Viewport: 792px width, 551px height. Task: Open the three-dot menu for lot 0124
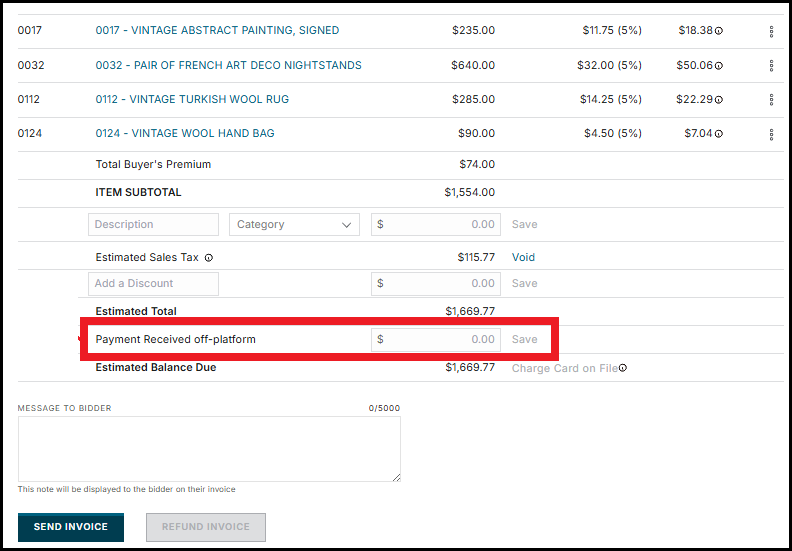(x=771, y=134)
